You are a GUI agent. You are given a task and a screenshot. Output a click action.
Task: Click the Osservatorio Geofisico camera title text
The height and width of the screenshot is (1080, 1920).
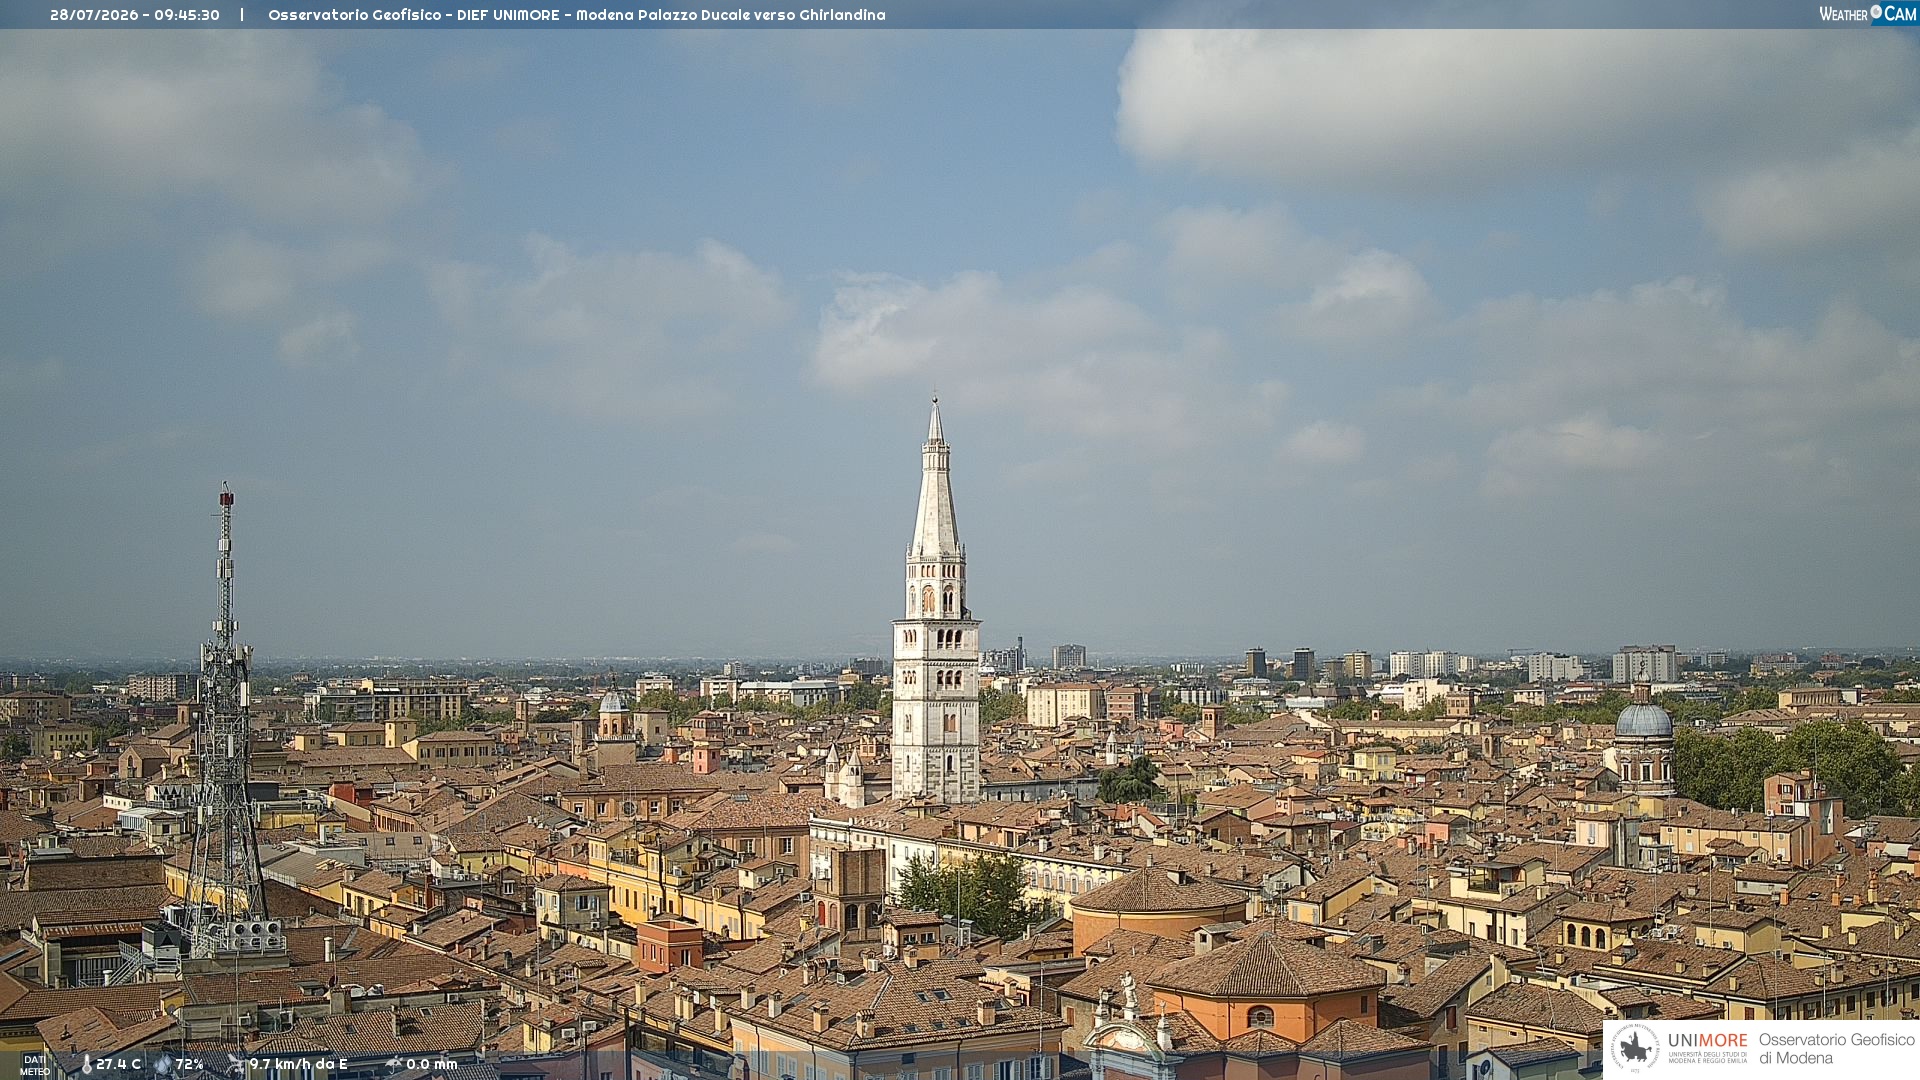pyautogui.click(x=577, y=15)
